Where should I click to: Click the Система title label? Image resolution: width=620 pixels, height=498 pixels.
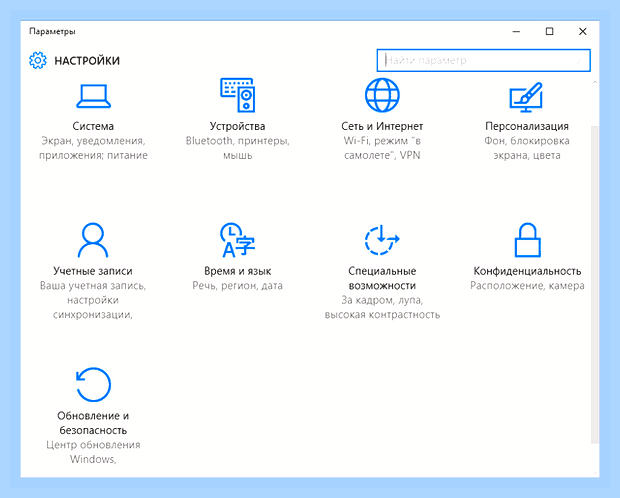click(x=93, y=126)
